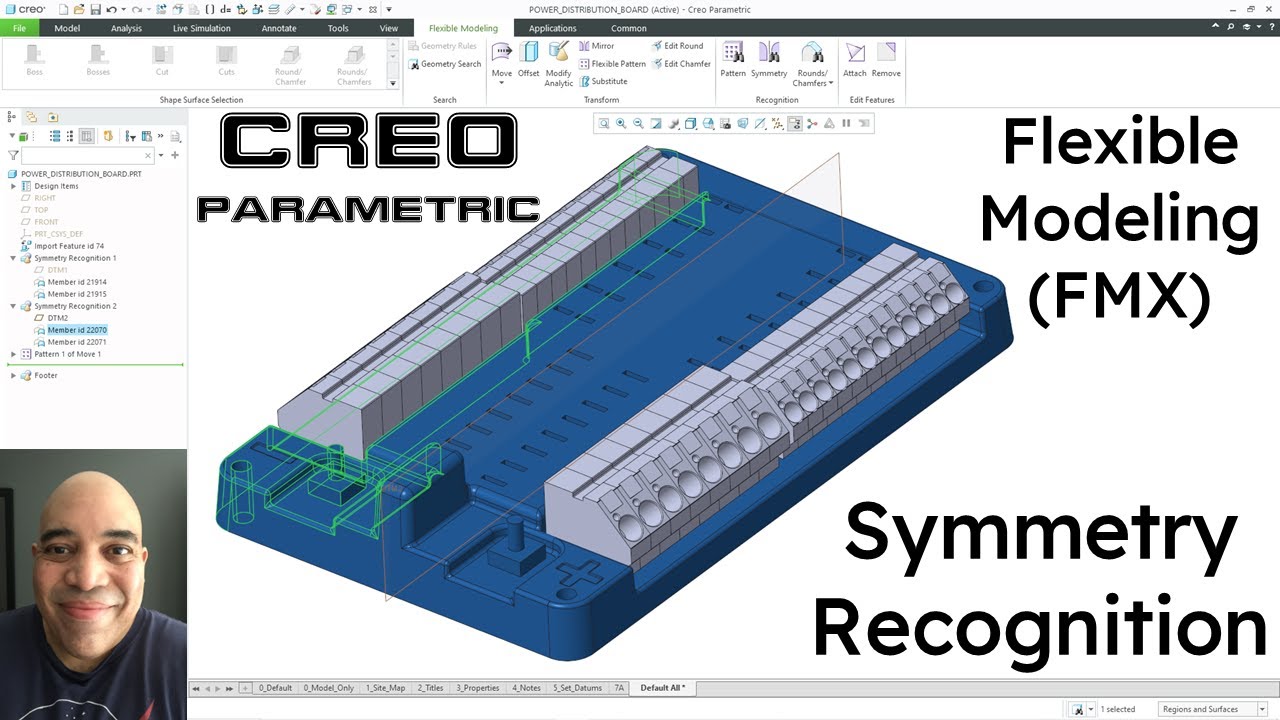
Task: Click the model tree filter funnel icon
Action: (13, 155)
